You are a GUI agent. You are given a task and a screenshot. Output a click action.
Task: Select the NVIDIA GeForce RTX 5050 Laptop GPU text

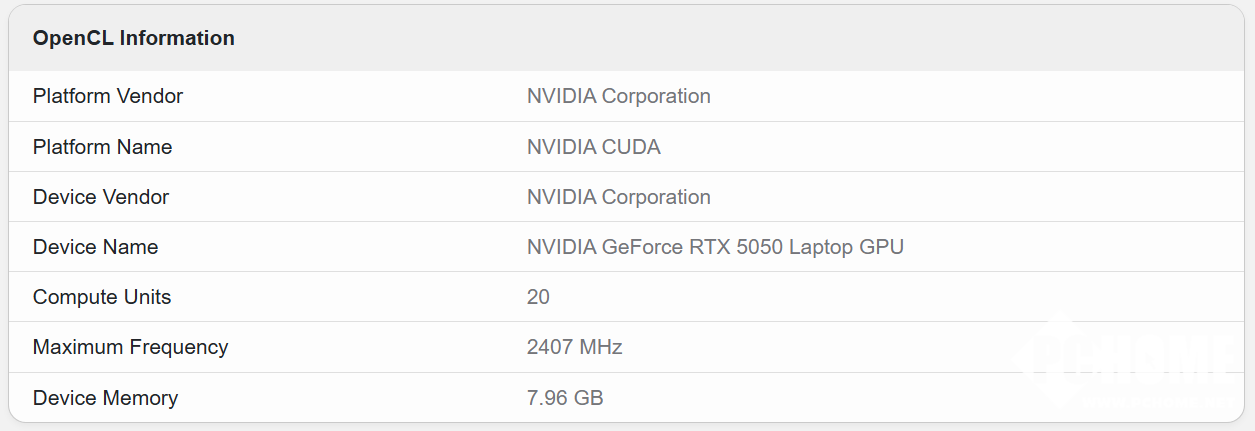(715, 247)
